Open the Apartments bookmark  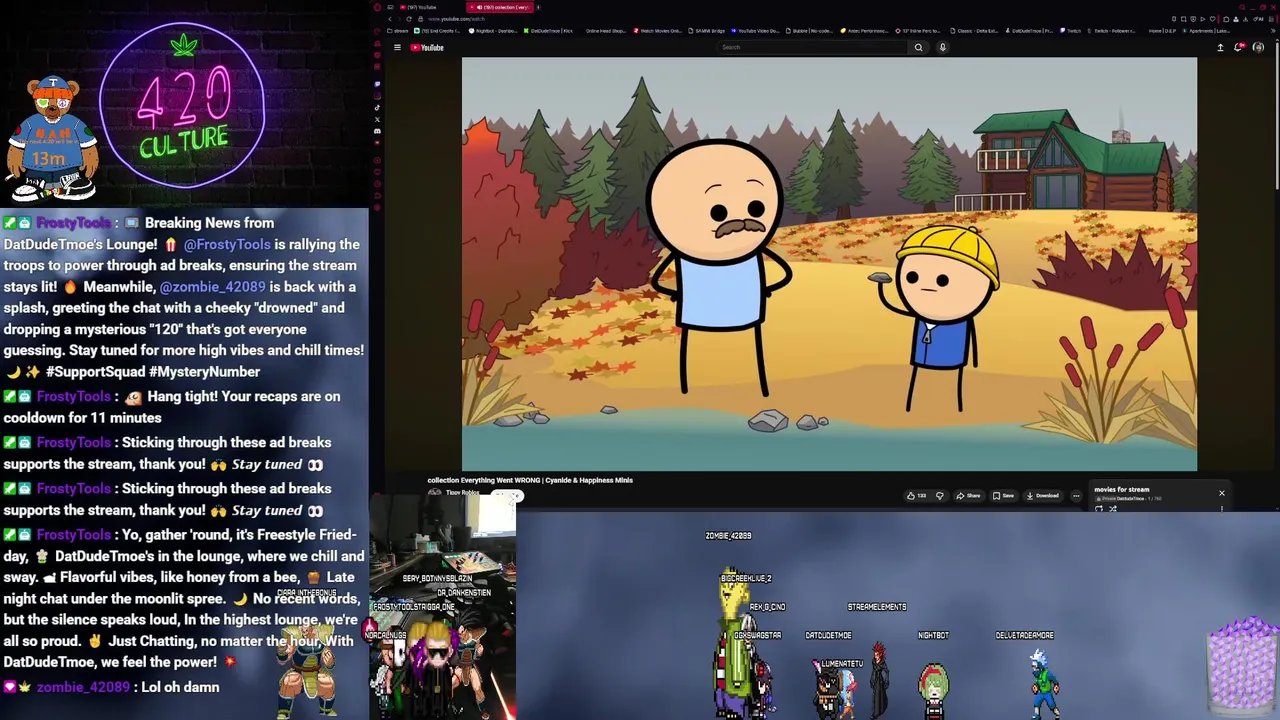pos(1208,31)
